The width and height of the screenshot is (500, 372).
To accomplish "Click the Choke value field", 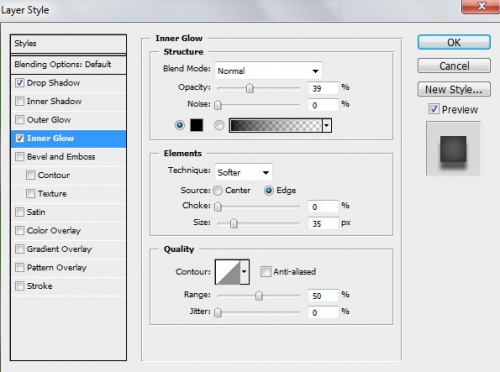I will (323, 207).
